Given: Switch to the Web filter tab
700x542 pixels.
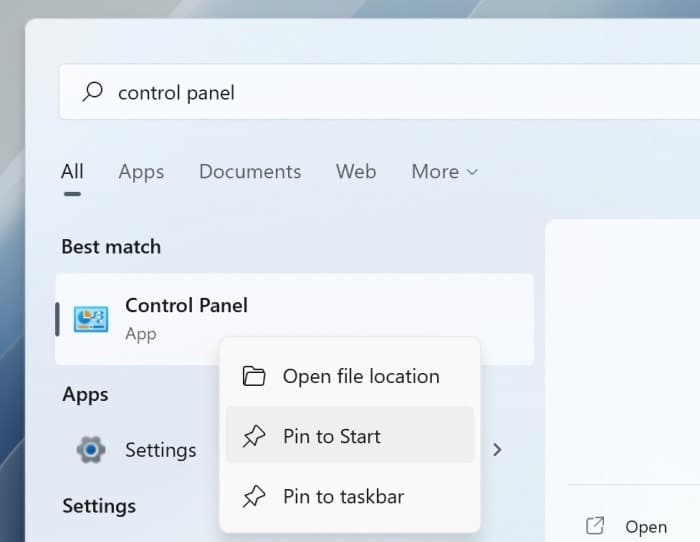Looking at the screenshot, I should point(356,171).
